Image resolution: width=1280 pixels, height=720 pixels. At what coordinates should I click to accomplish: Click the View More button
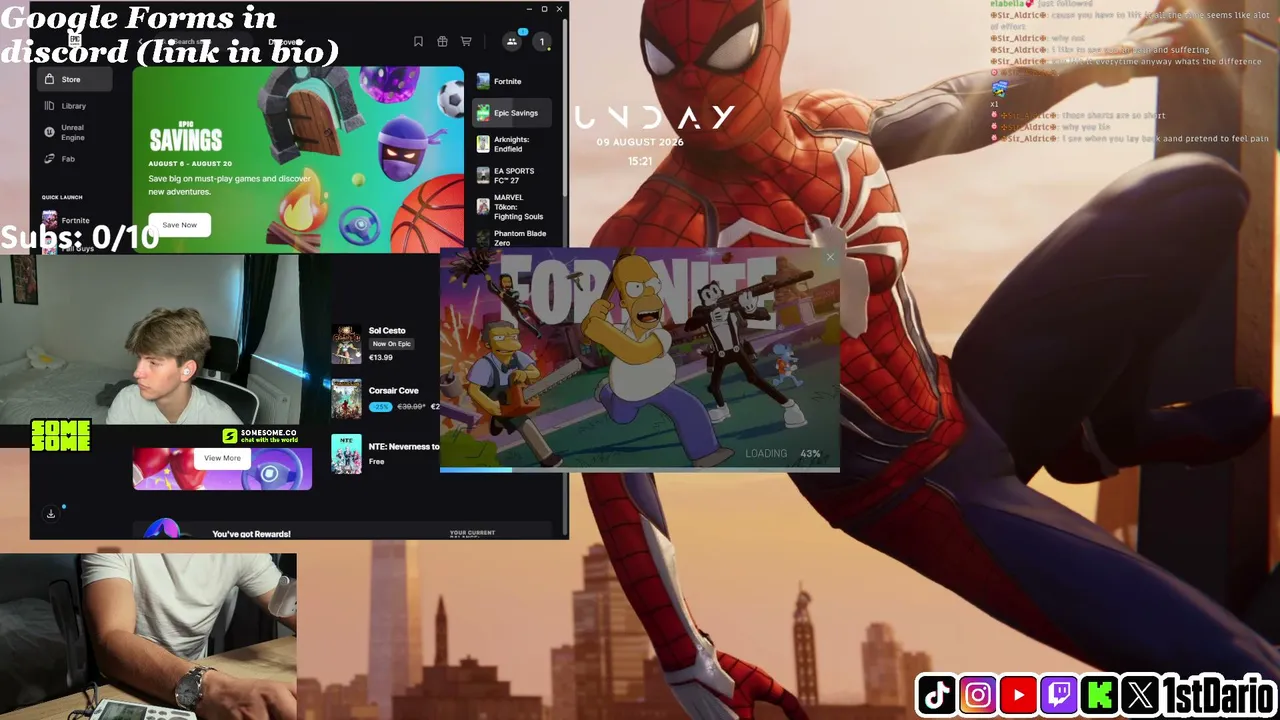[222, 458]
